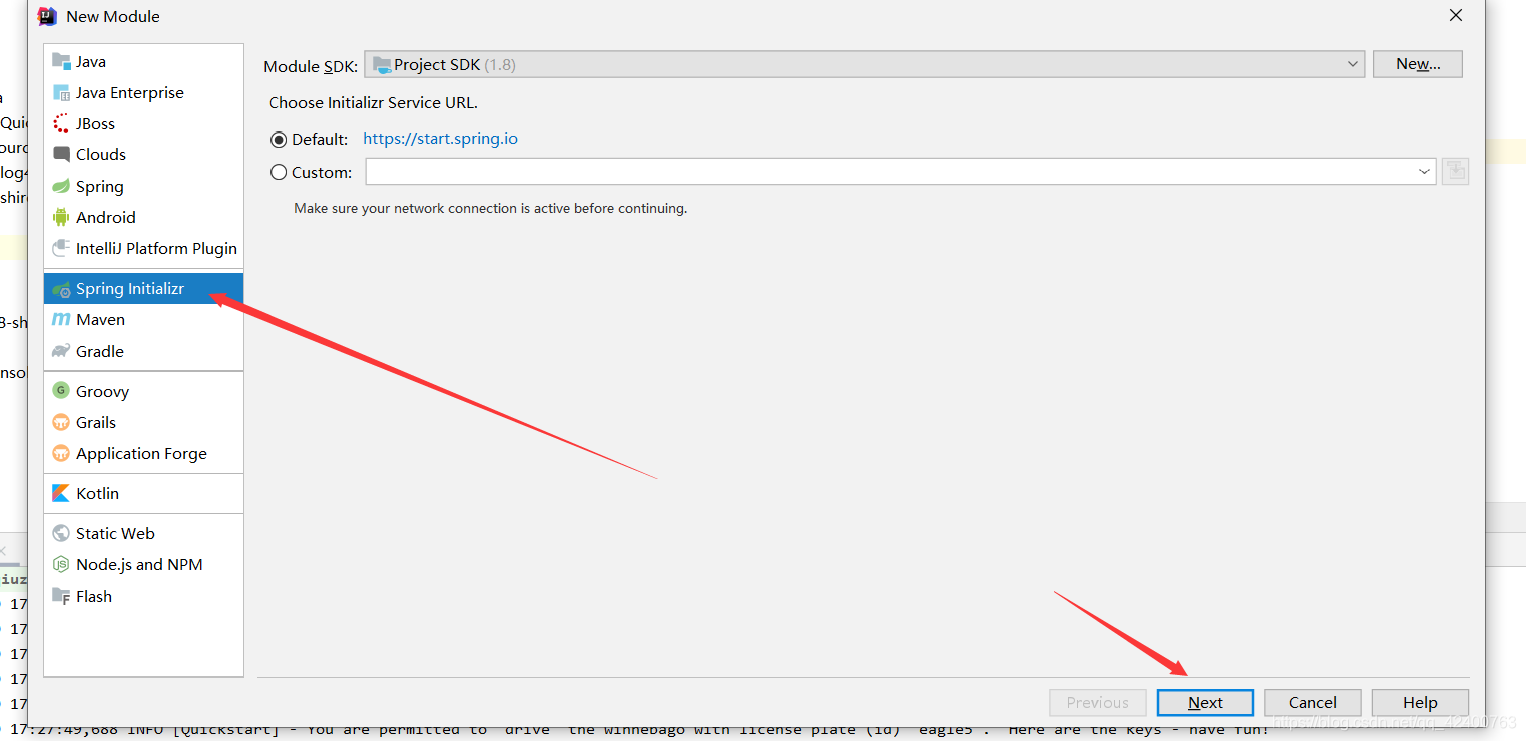Select the Flash icon
The height and width of the screenshot is (741, 1526).
click(62, 596)
